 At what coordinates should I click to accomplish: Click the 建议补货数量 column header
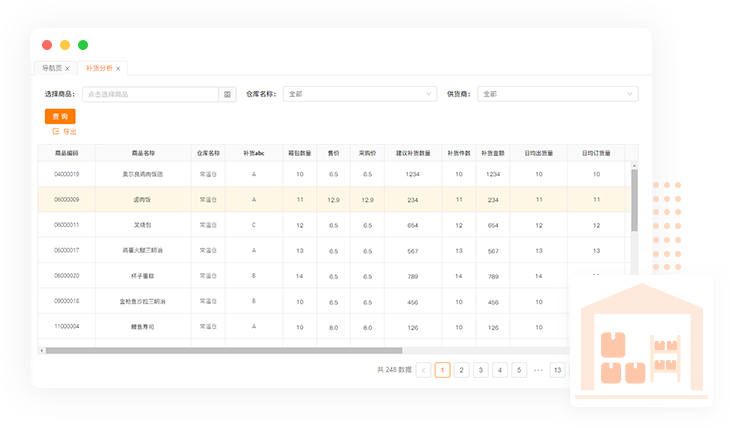pyautogui.click(x=413, y=153)
